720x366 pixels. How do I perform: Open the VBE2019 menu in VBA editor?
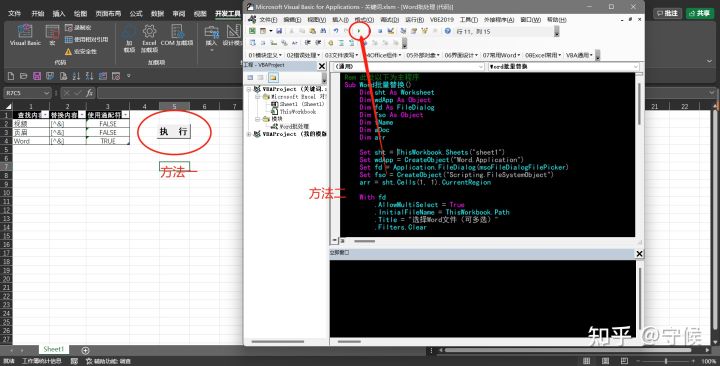pyautogui.click(x=442, y=20)
